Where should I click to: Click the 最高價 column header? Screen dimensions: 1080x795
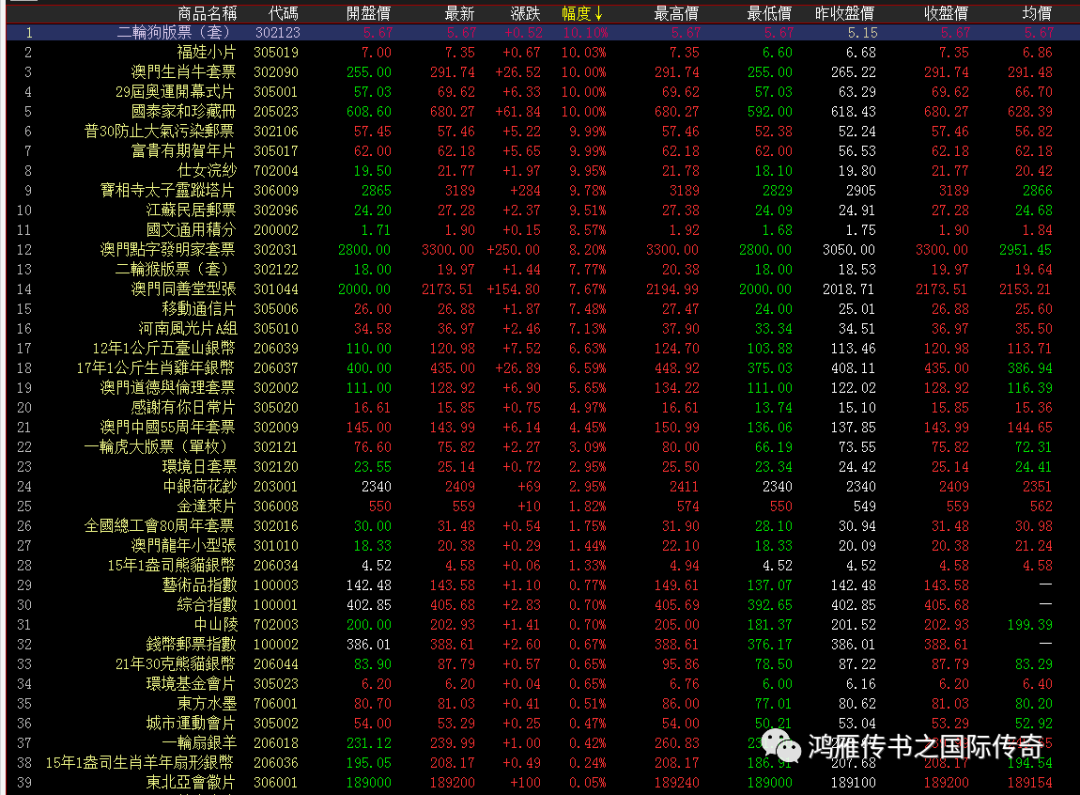point(676,13)
